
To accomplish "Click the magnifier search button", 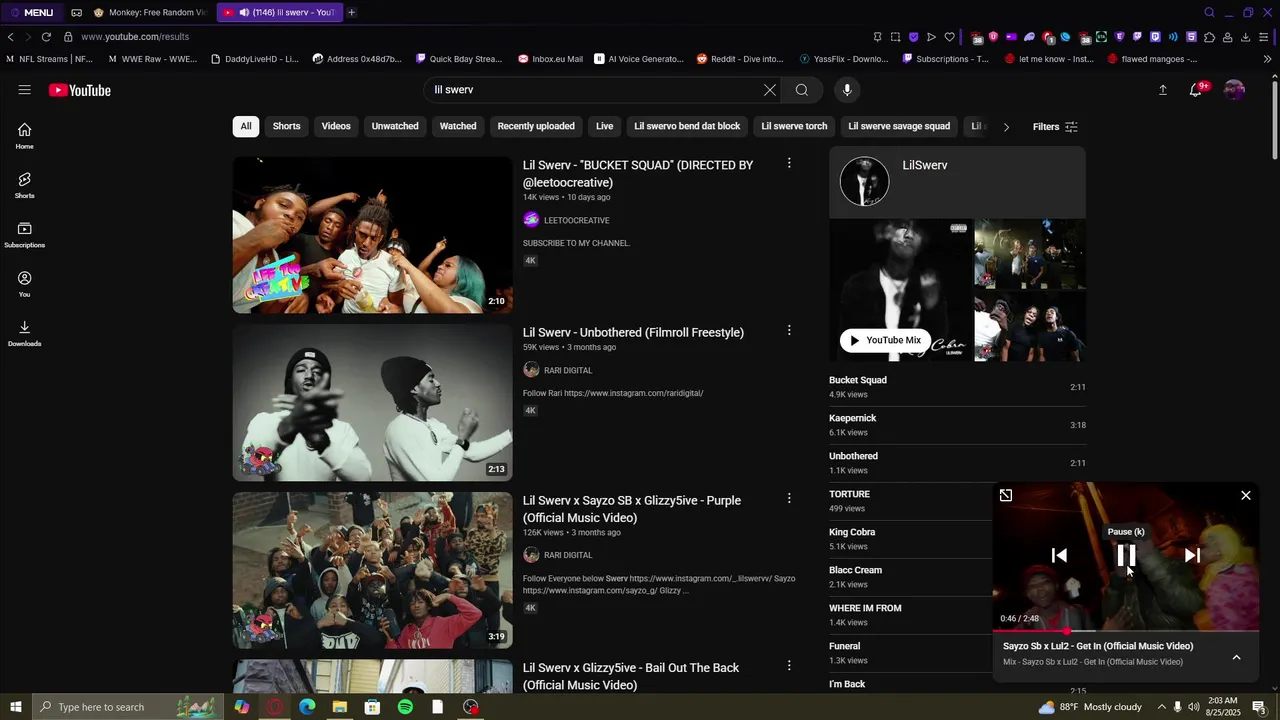I will pyautogui.click(x=802, y=90).
